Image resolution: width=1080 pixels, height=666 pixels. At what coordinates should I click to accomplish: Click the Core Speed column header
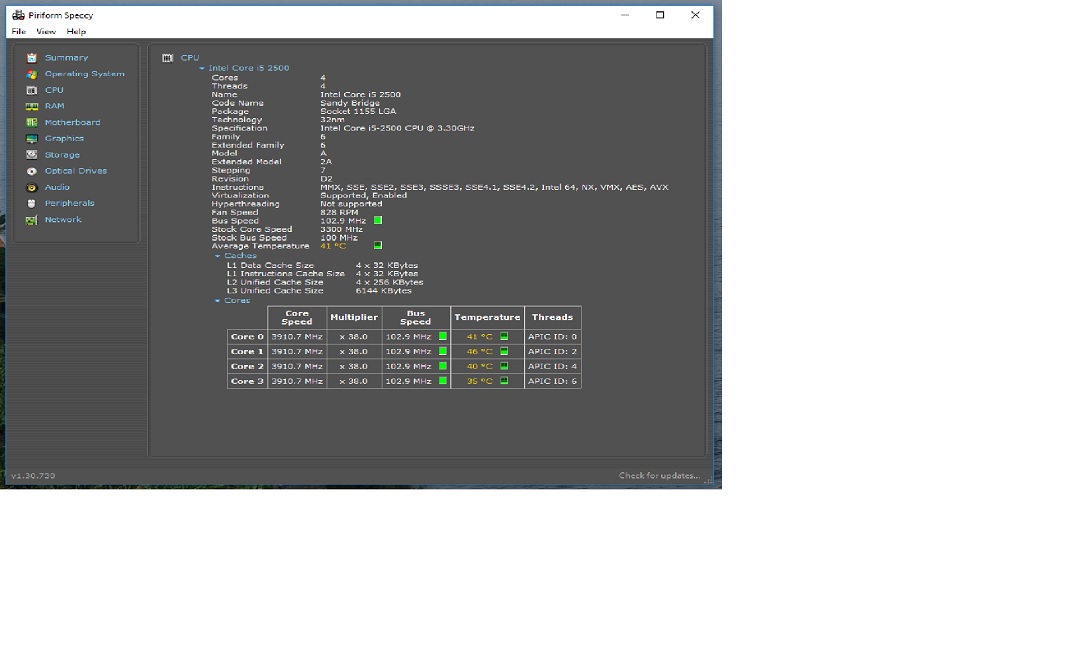[x=297, y=318]
